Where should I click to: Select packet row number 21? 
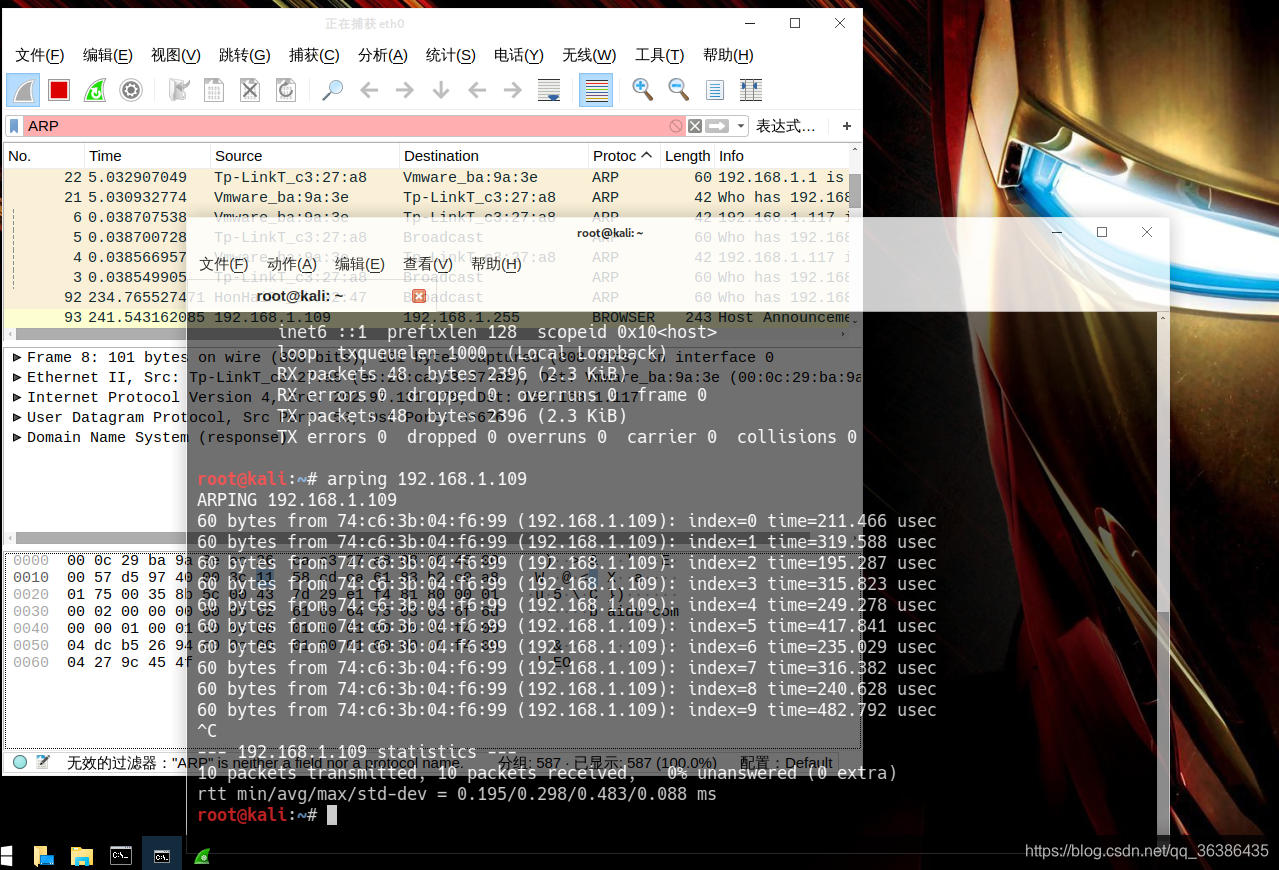pos(427,197)
